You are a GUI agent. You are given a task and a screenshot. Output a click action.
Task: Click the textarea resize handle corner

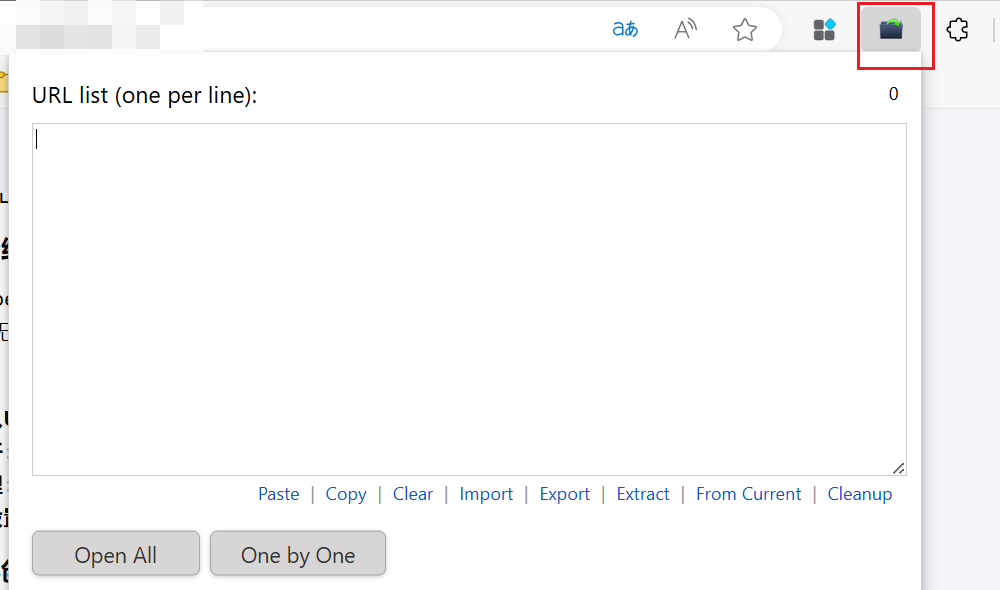898,467
